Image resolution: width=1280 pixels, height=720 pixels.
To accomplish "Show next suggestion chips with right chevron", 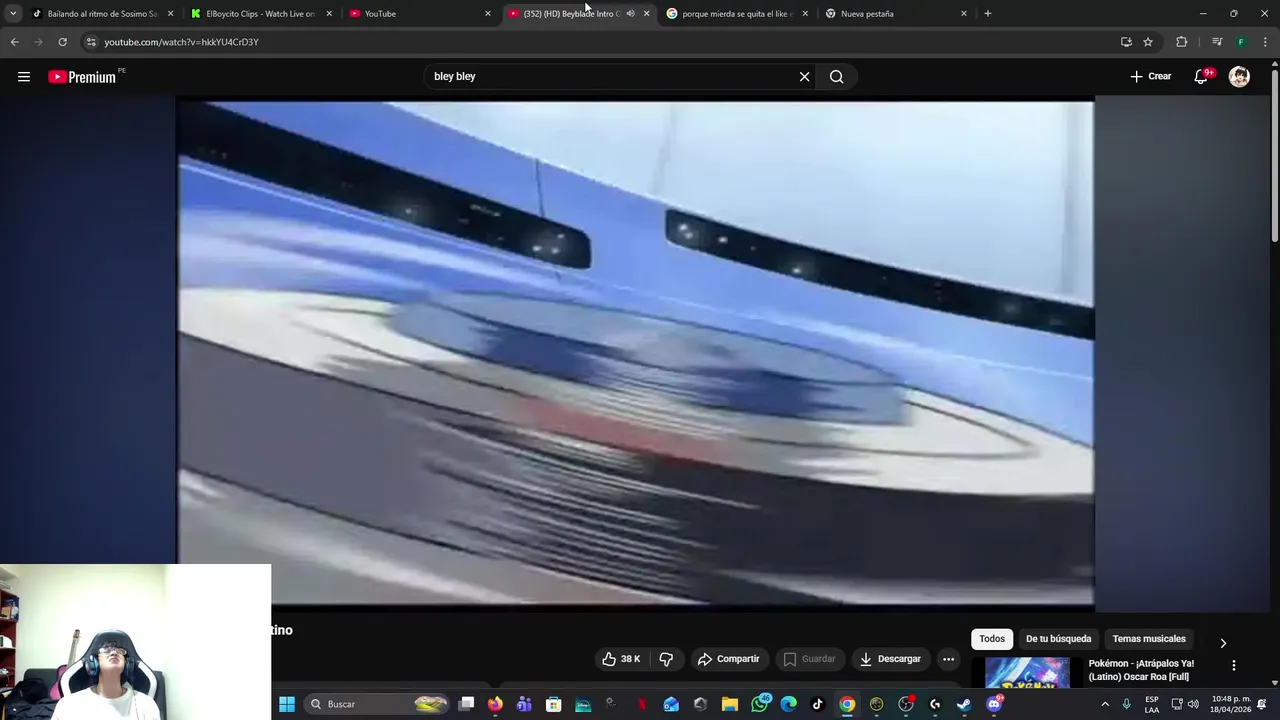I will pos(1222,643).
